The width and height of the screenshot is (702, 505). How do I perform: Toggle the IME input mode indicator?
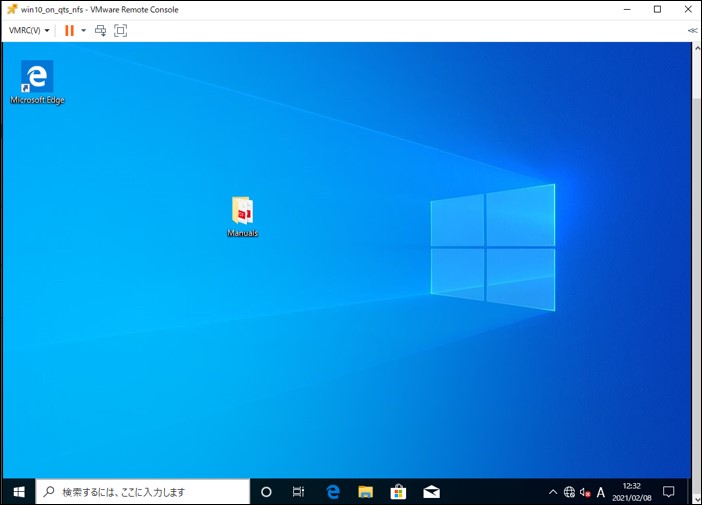point(601,492)
